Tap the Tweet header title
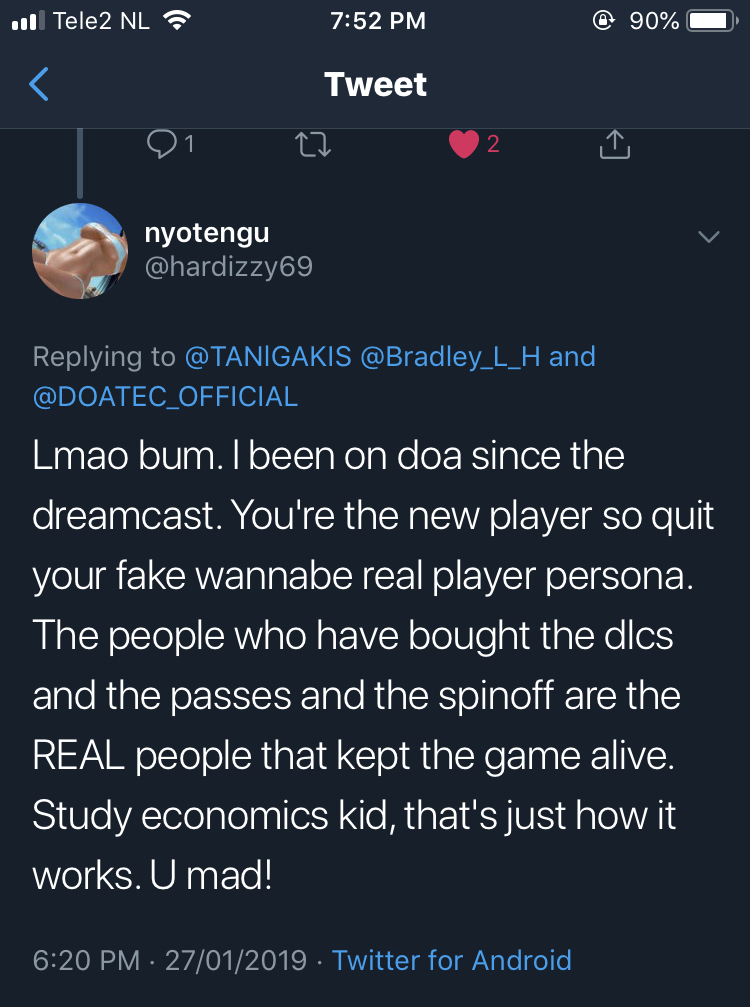The width and height of the screenshot is (750, 1007). tap(375, 85)
